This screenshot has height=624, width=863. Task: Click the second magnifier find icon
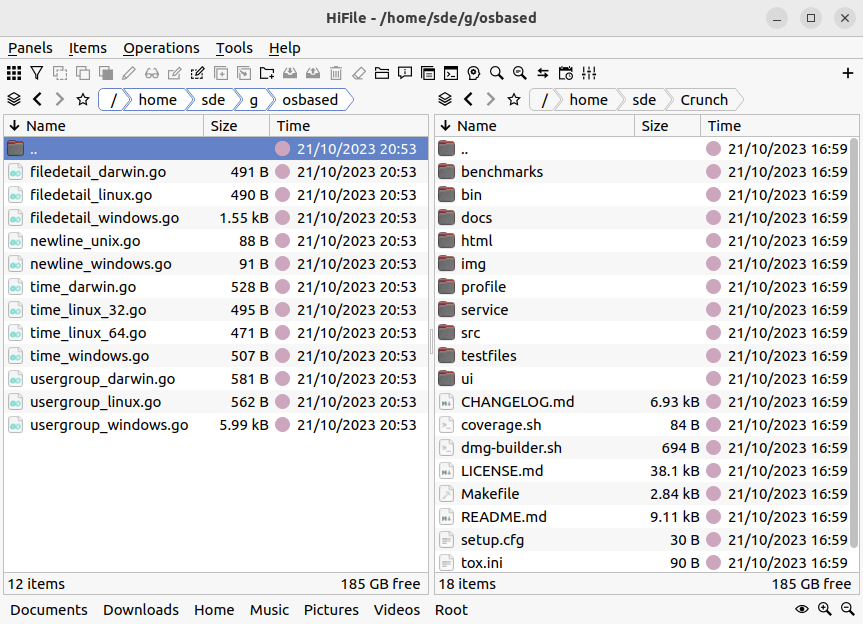(x=520, y=73)
